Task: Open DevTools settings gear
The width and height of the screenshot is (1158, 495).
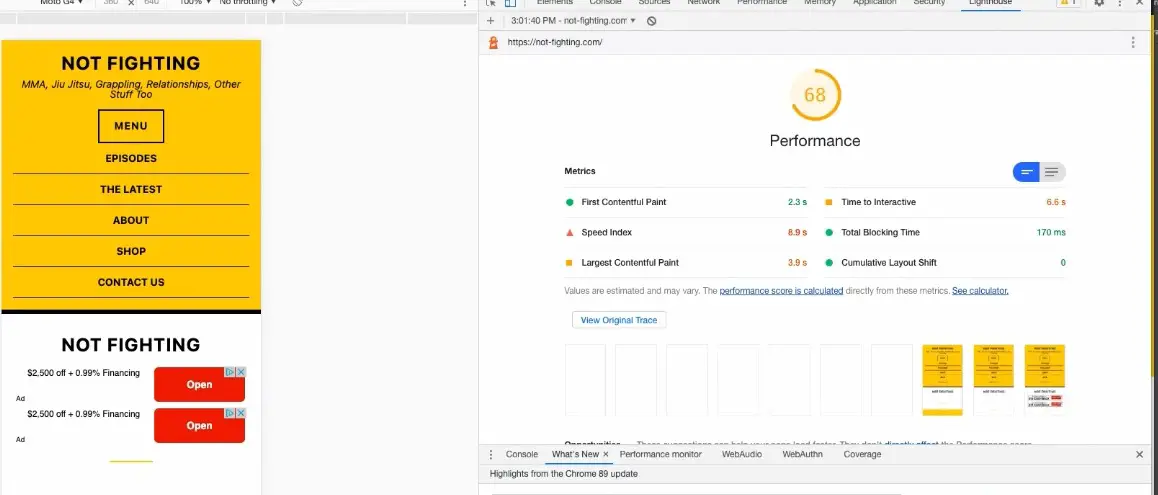Action: [1100, 3]
